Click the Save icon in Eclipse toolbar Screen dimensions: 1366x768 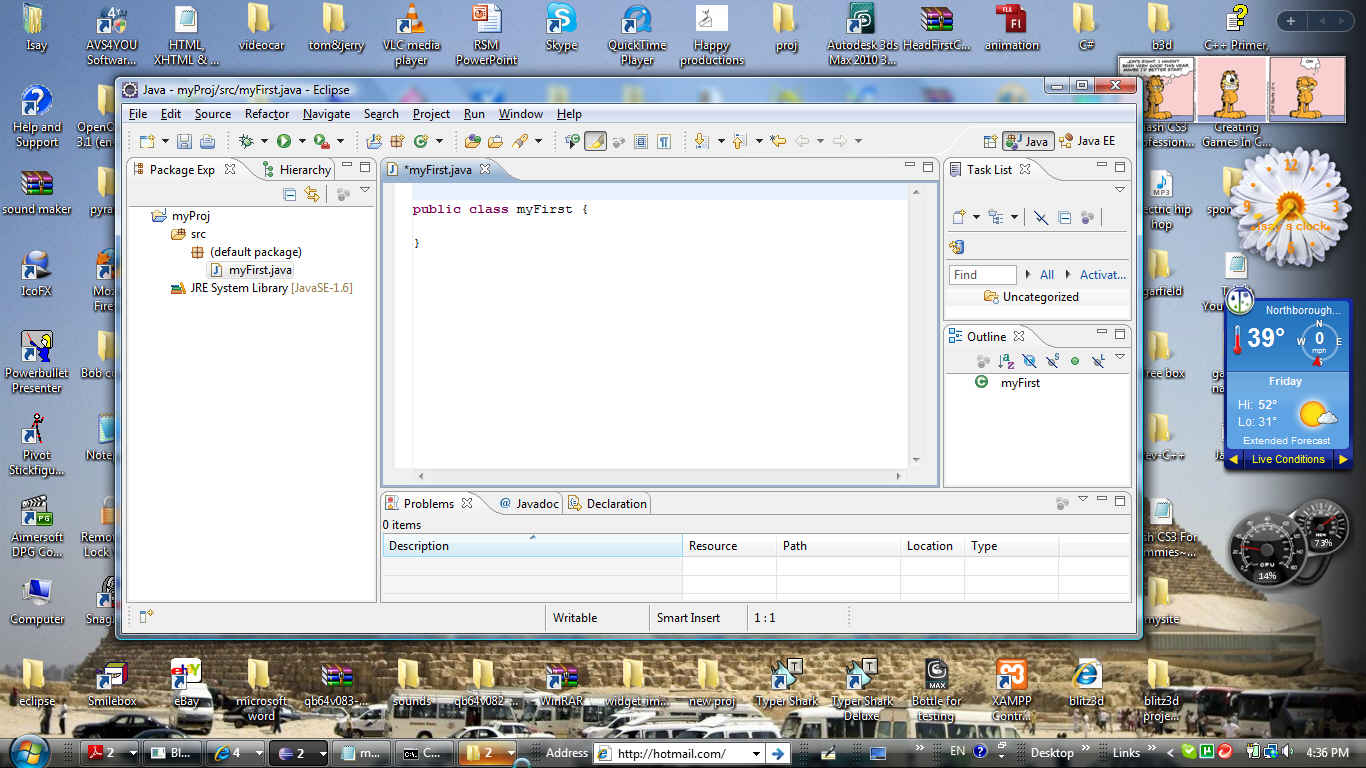[184, 141]
